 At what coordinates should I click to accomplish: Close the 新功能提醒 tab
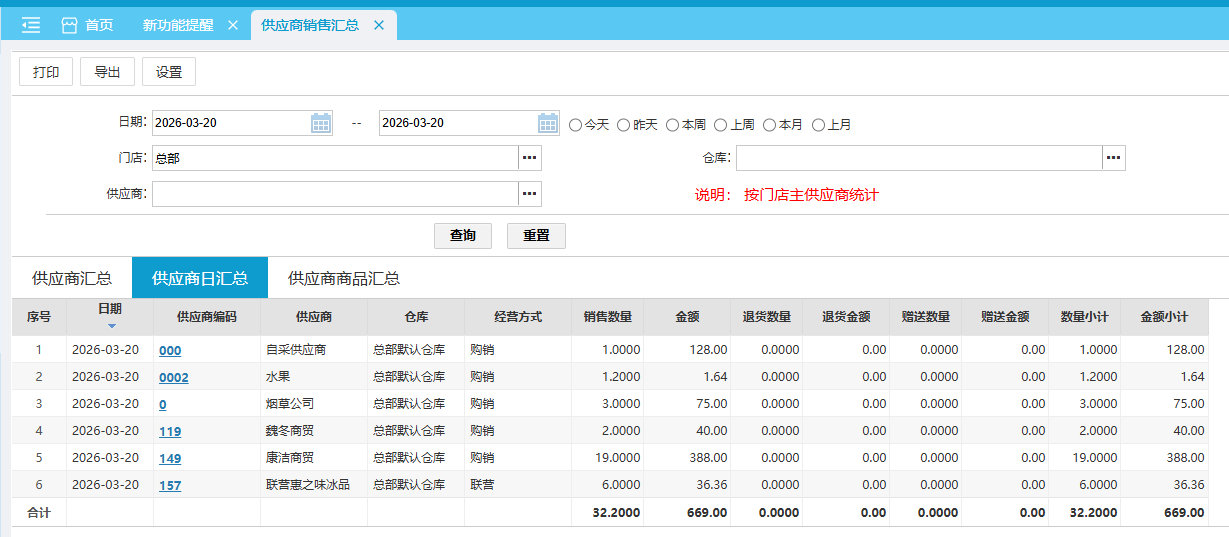coord(233,25)
